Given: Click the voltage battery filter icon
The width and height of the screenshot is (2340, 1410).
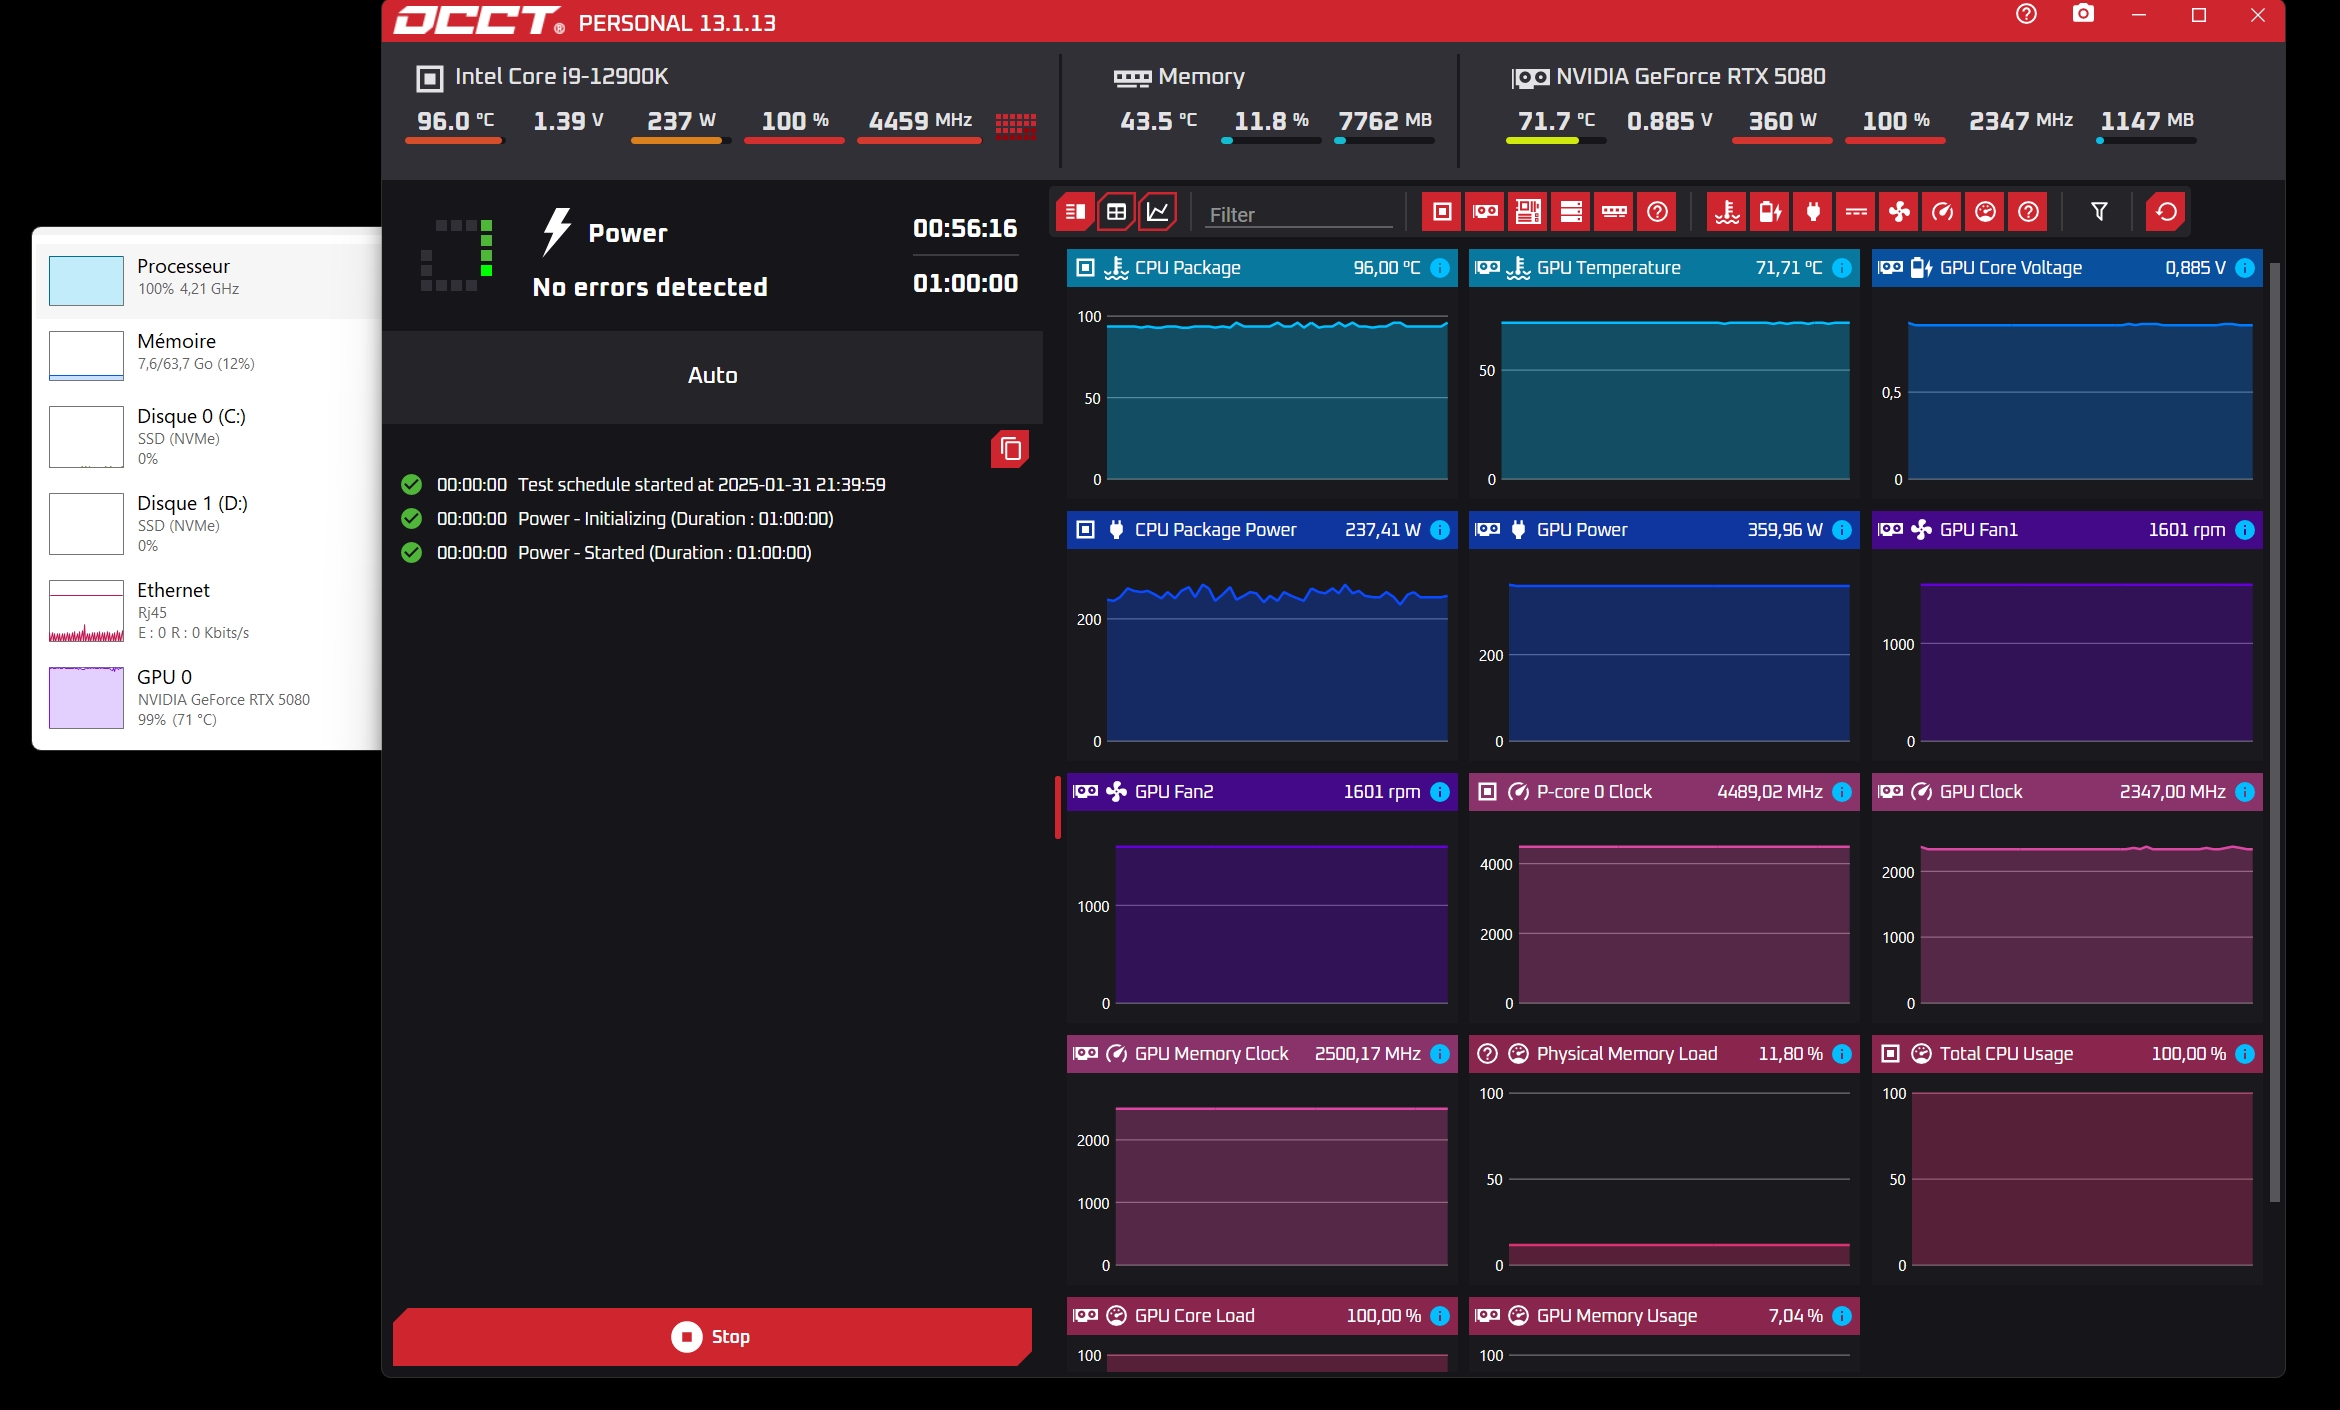Looking at the screenshot, I should [x=1770, y=212].
